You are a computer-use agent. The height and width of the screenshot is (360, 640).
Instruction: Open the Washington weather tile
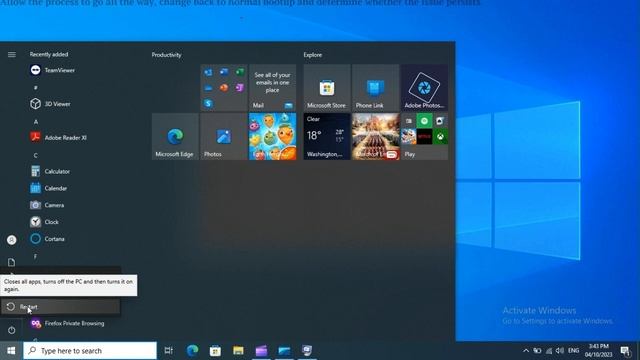tap(327, 136)
